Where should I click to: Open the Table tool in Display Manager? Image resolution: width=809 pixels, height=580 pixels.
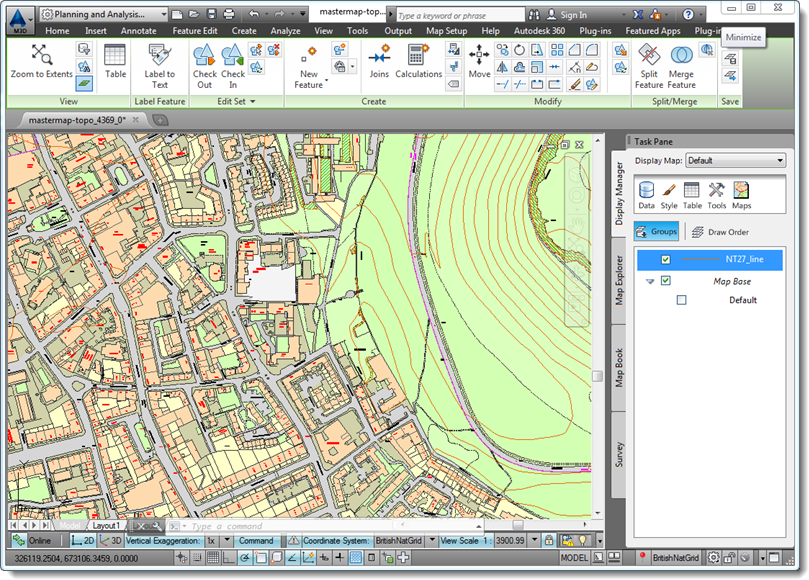[692, 195]
